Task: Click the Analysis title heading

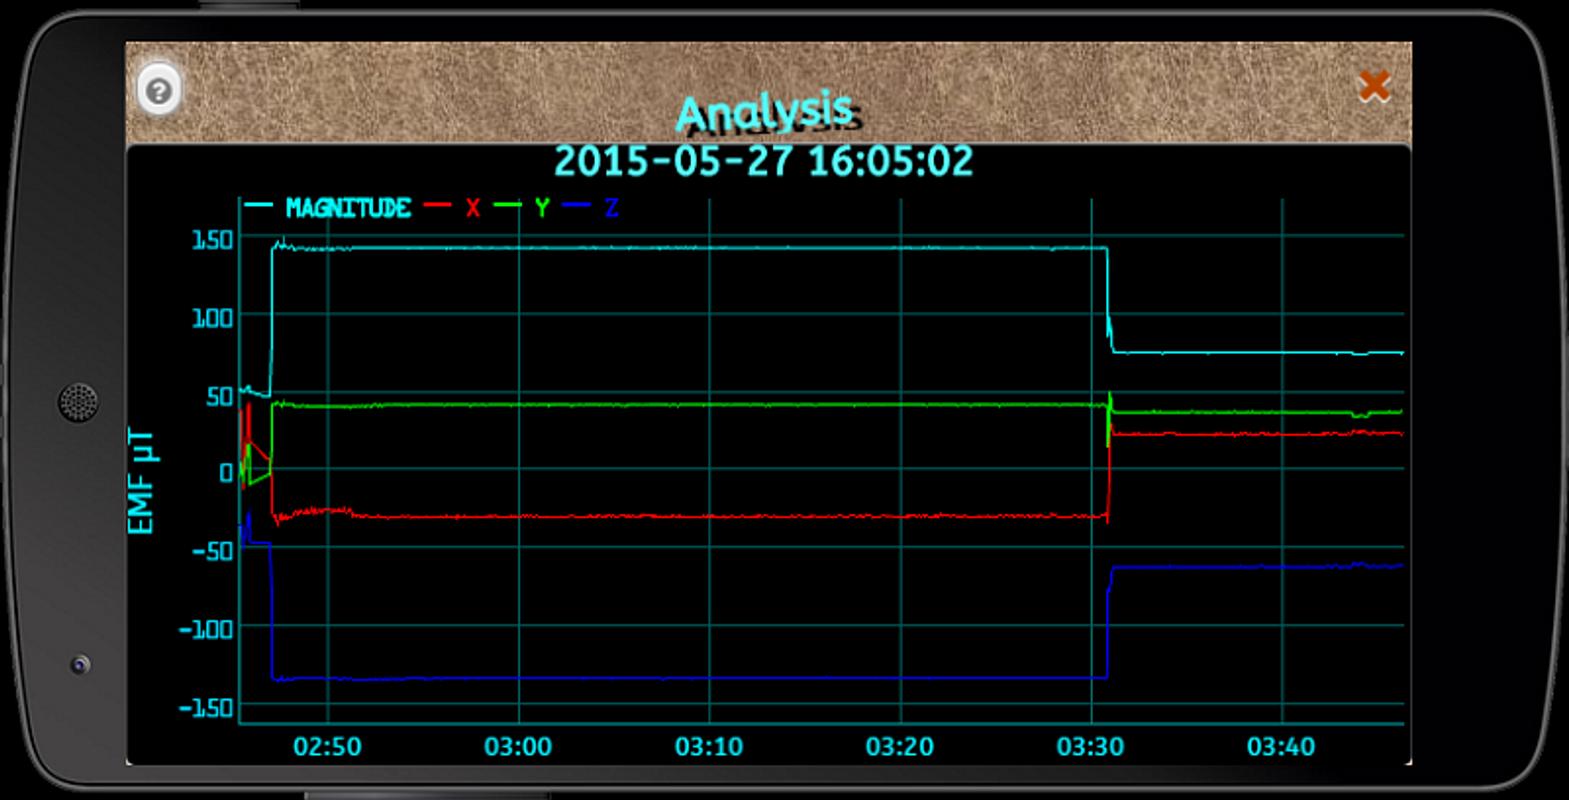Action: pos(765,112)
